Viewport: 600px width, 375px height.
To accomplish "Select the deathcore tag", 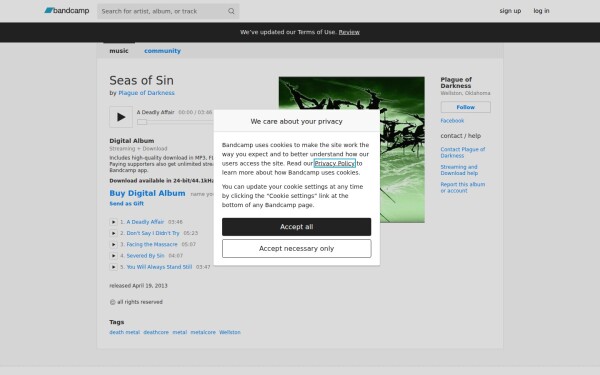I will click(x=156, y=332).
